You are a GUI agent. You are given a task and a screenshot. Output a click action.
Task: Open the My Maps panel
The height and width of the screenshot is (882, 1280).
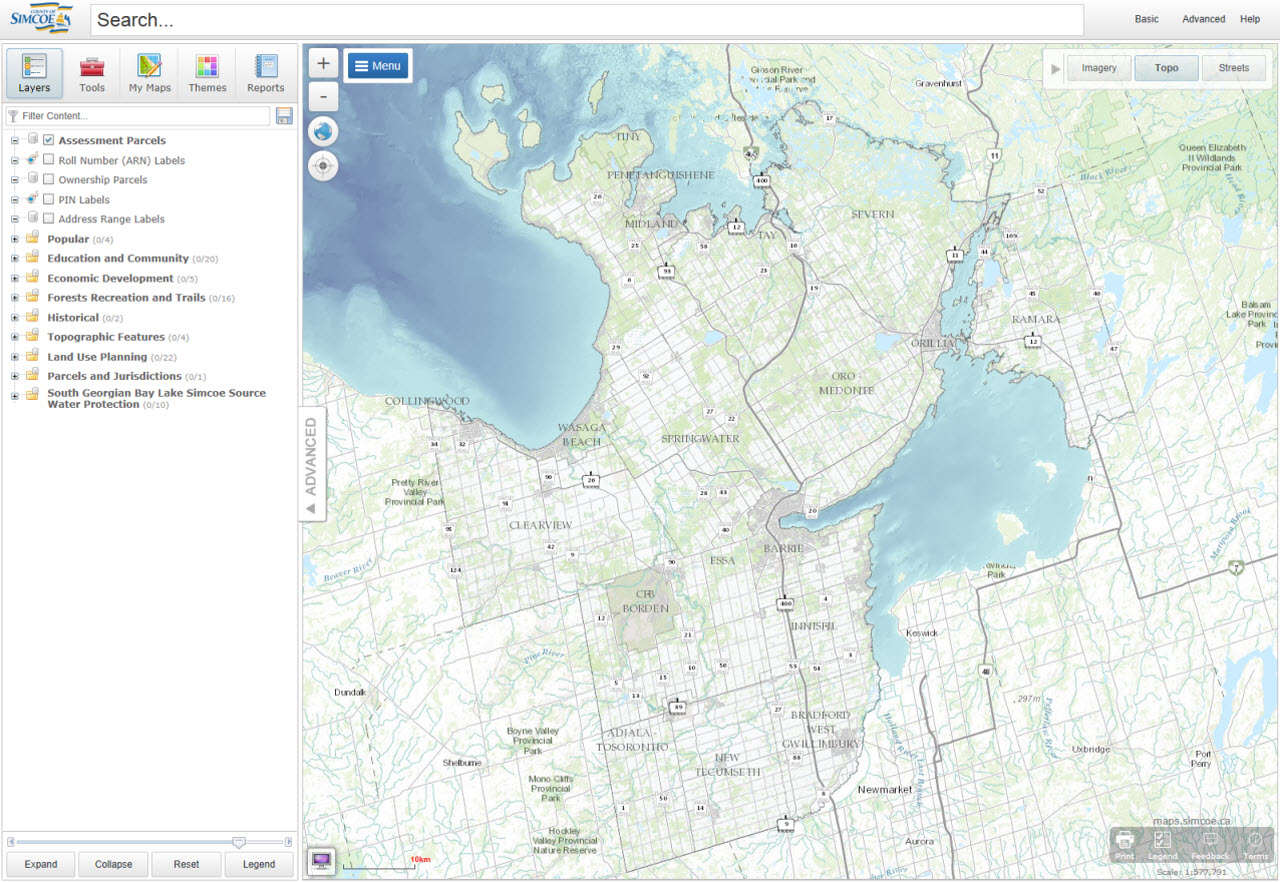(150, 74)
